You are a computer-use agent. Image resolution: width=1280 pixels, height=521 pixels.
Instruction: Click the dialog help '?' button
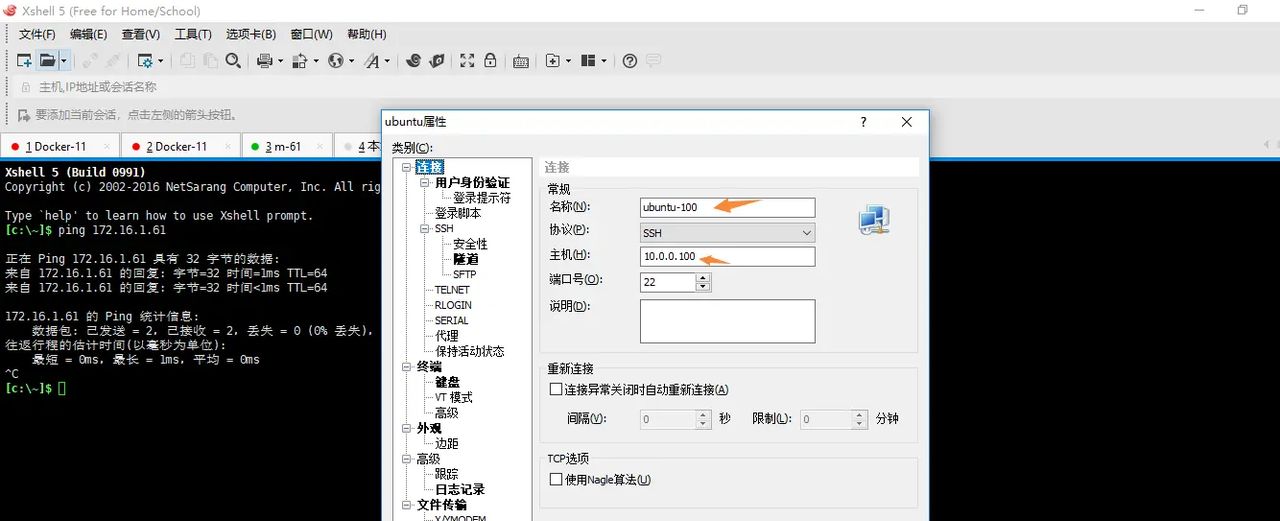[x=864, y=122]
